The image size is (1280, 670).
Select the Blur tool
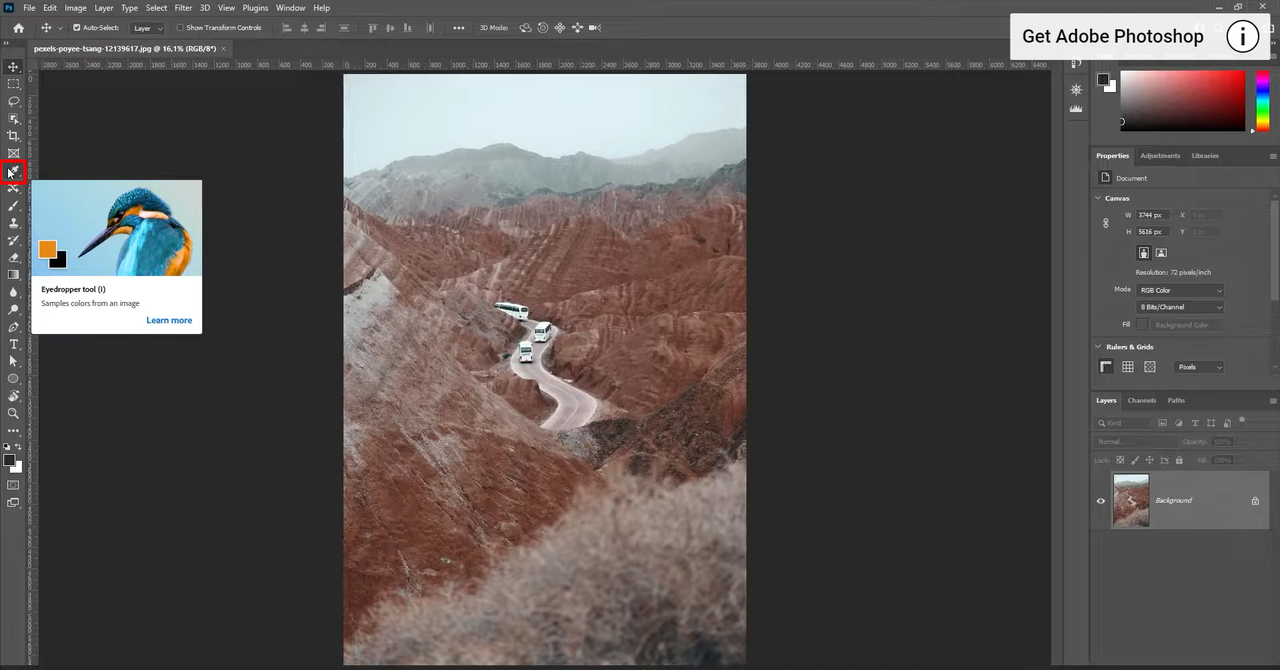coord(13,292)
